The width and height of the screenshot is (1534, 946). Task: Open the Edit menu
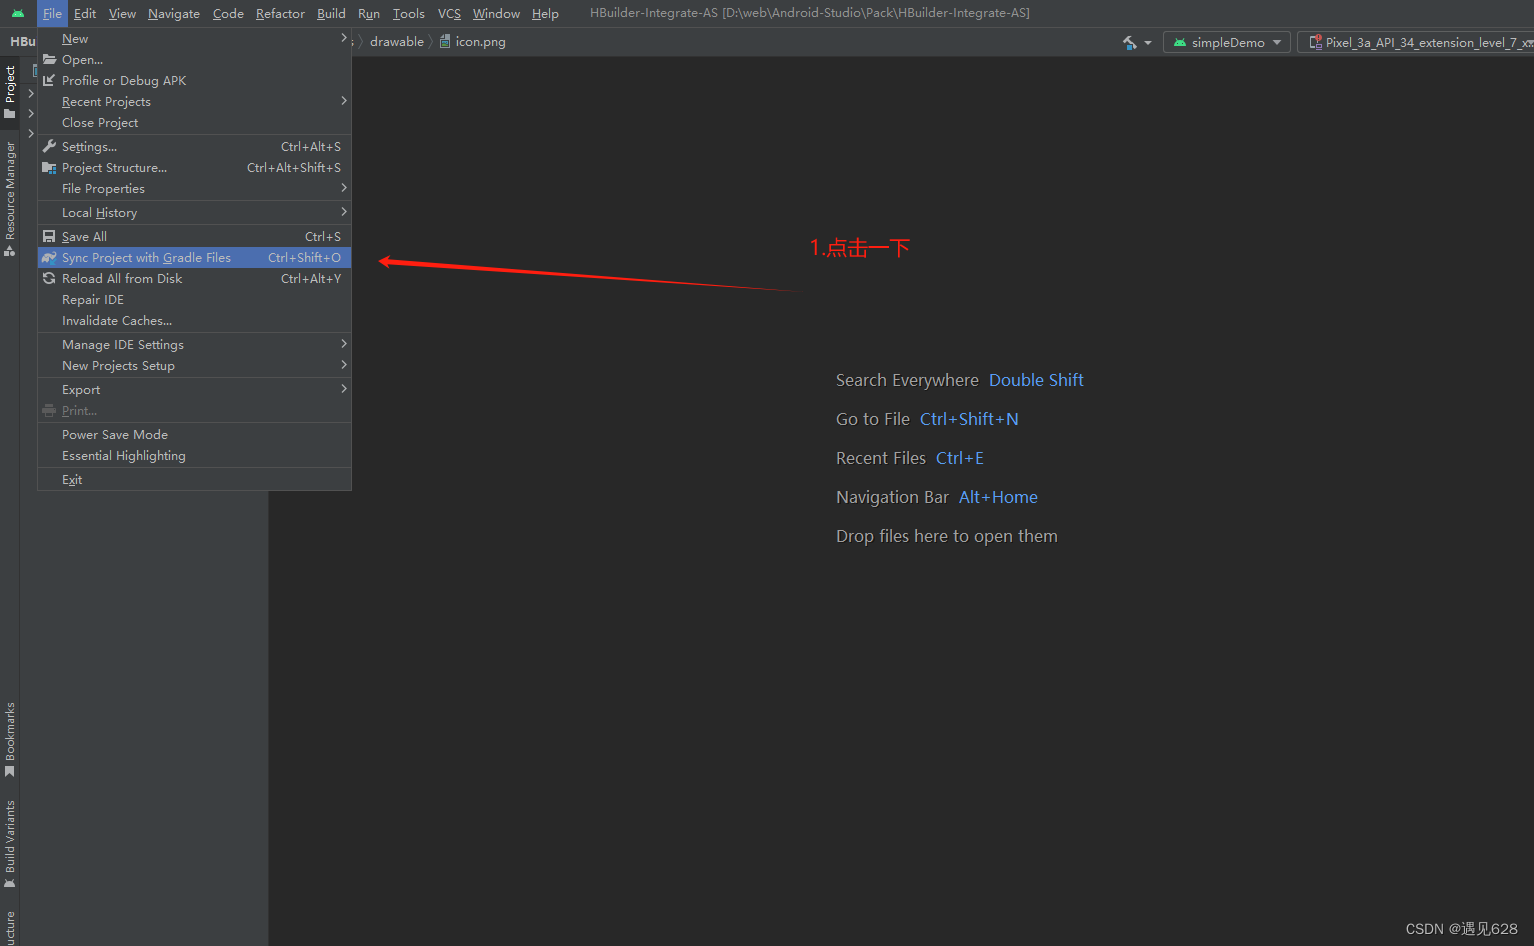coord(84,13)
